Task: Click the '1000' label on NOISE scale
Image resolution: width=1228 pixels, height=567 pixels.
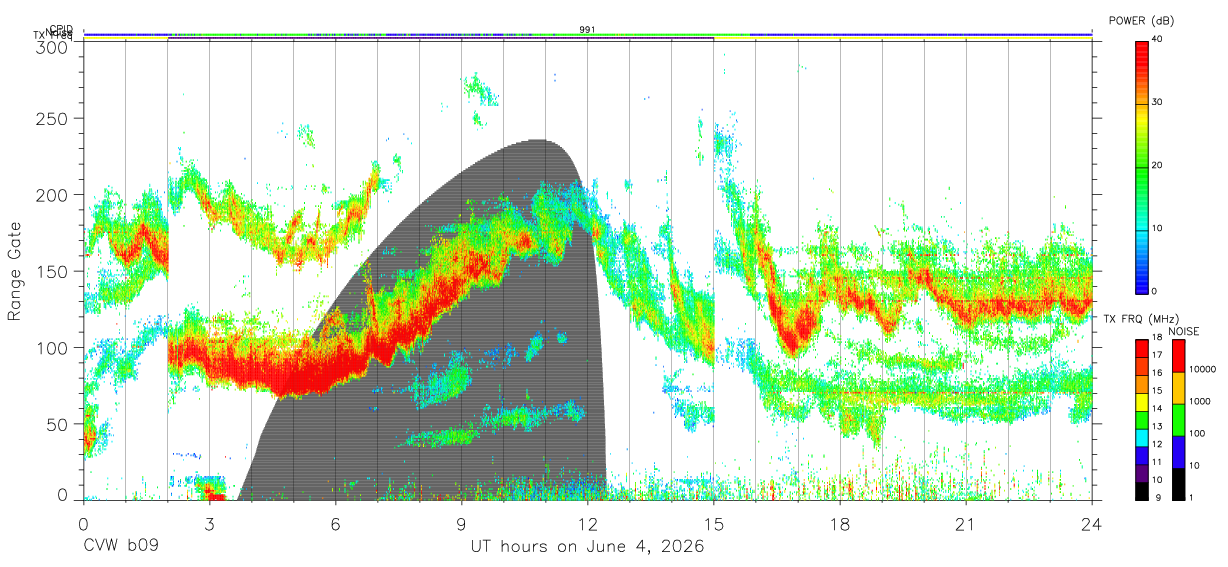Action: point(1199,402)
